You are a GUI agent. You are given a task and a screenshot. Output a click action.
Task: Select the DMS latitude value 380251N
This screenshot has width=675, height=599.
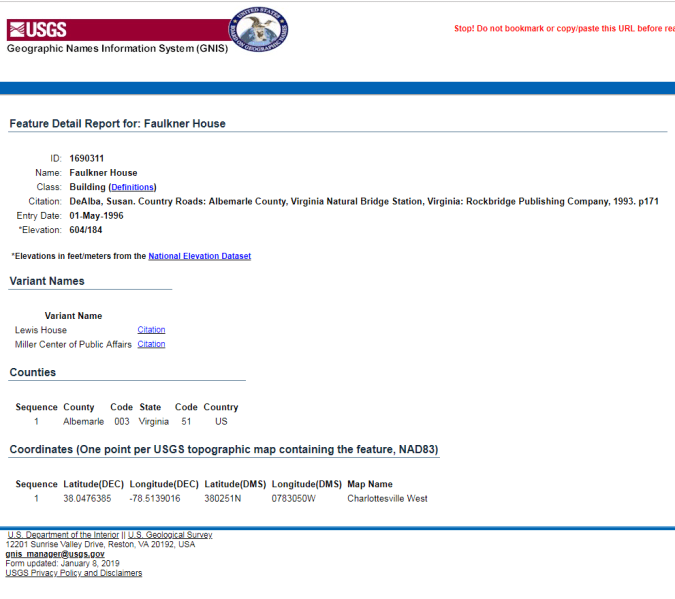(222, 498)
